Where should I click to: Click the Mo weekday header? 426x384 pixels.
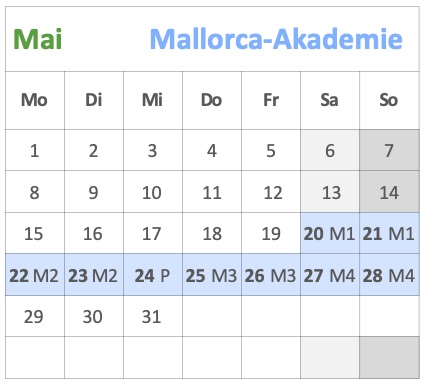(x=35, y=100)
